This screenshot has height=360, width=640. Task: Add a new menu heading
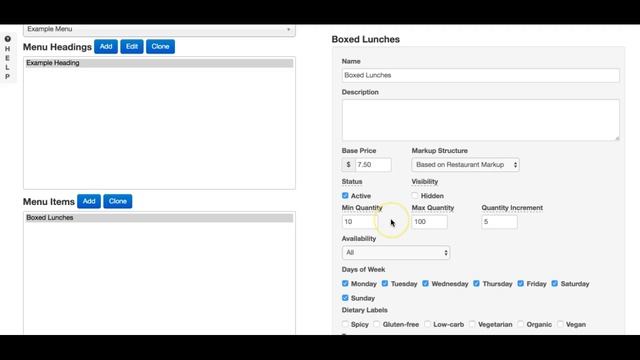tap(106, 47)
